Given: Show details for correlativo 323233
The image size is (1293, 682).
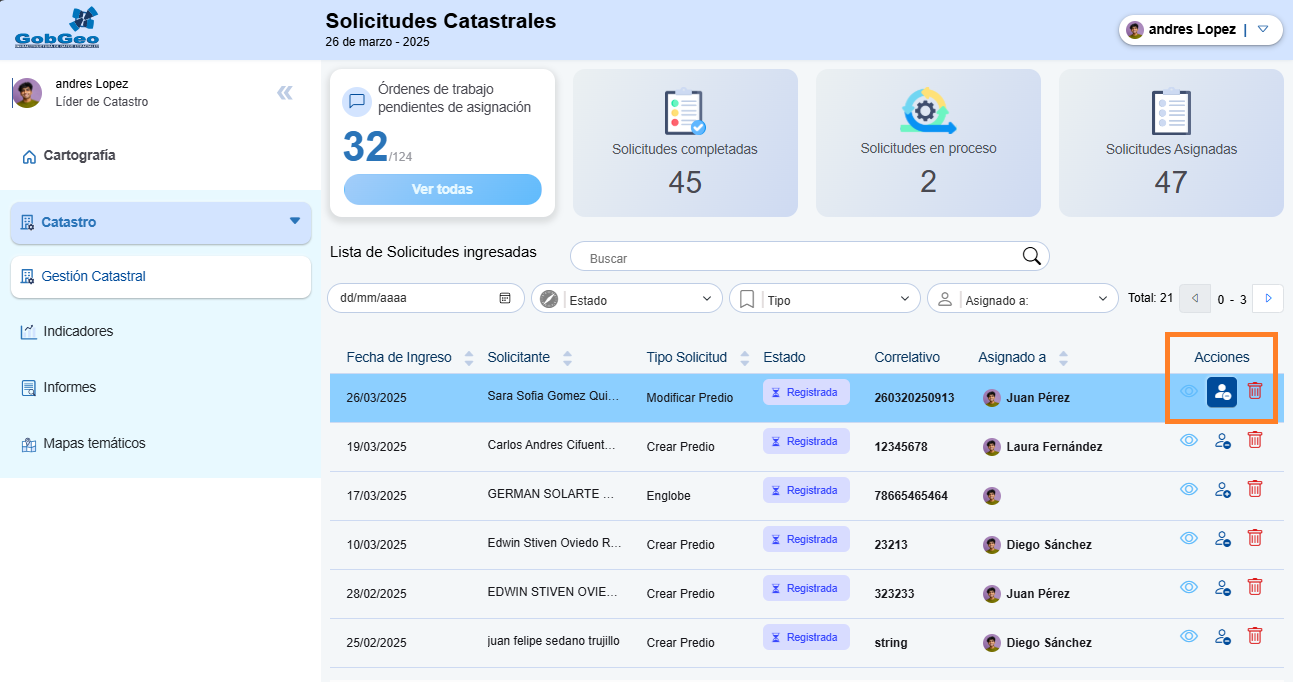Looking at the screenshot, I should coord(1189,587).
